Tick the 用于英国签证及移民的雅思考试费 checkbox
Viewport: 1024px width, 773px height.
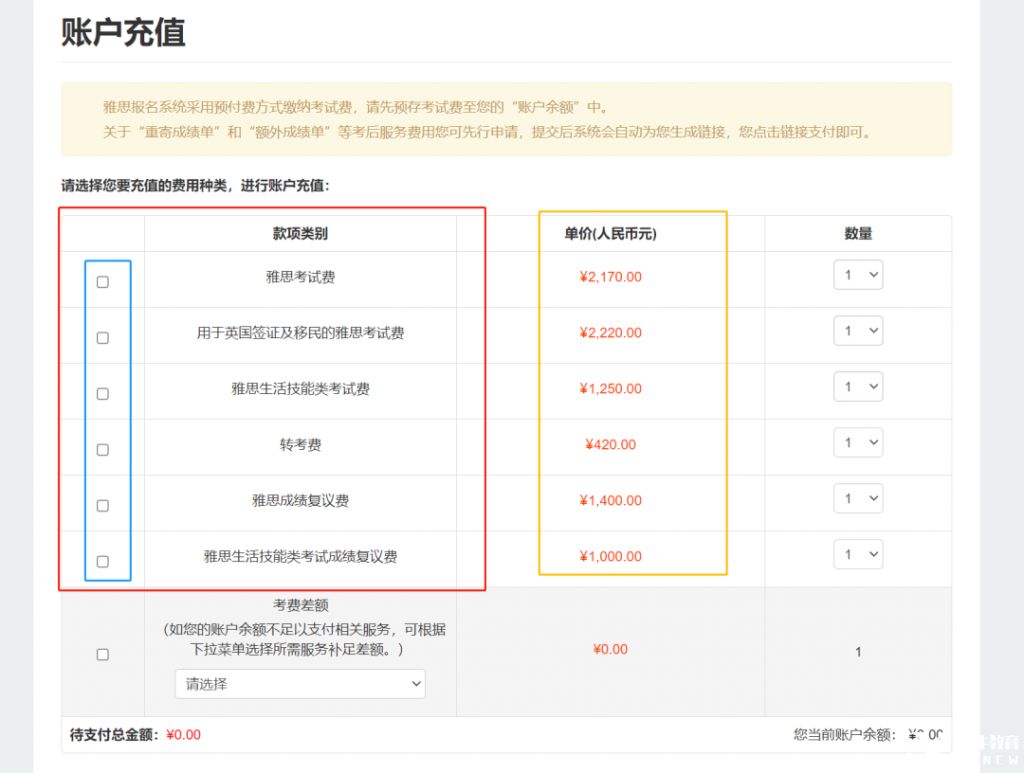(103, 338)
